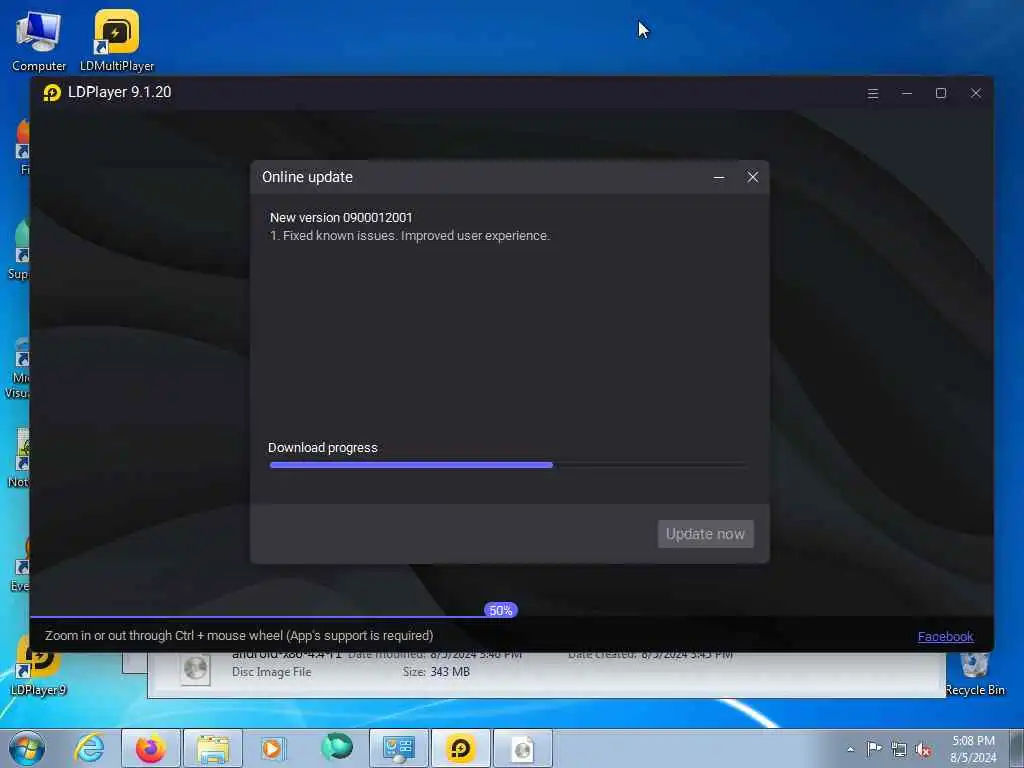Click 'Size: 343 MB' in Explorer details

[436, 671]
